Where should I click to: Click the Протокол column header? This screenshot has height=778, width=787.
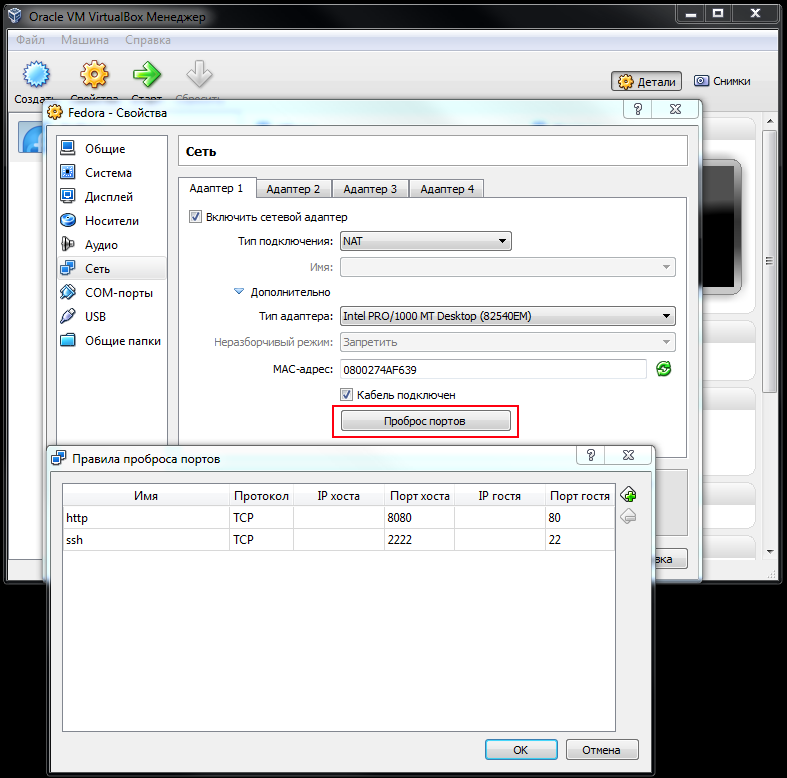[261, 496]
